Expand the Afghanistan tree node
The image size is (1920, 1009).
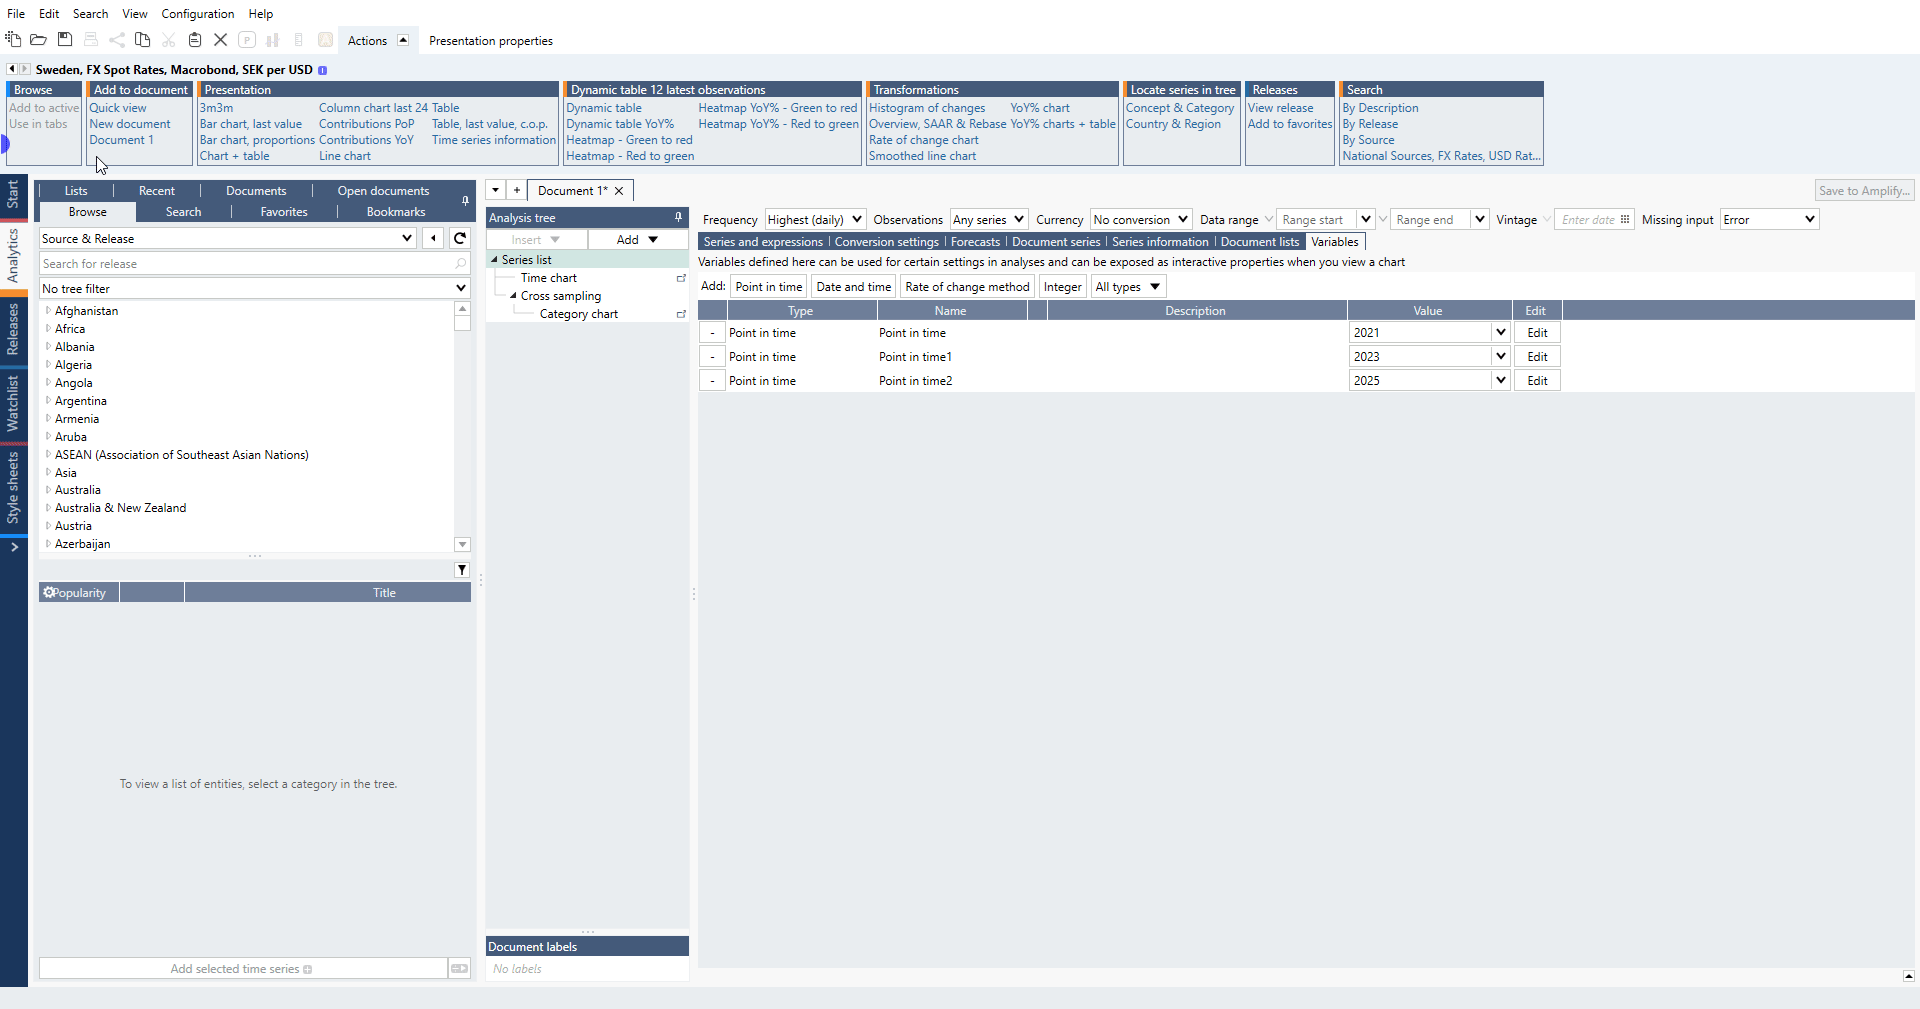(x=48, y=311)
